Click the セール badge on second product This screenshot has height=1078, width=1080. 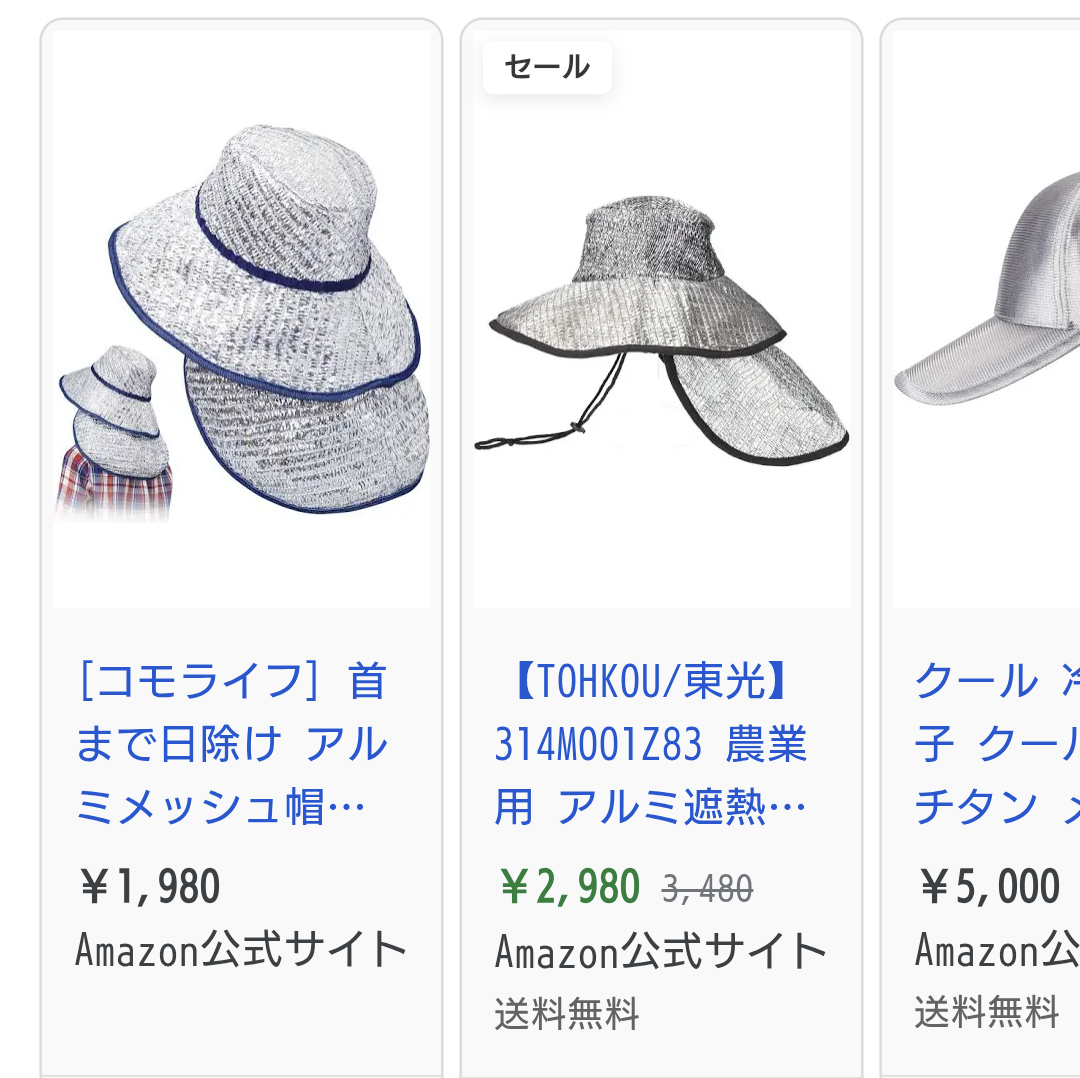tap(548, 68)
